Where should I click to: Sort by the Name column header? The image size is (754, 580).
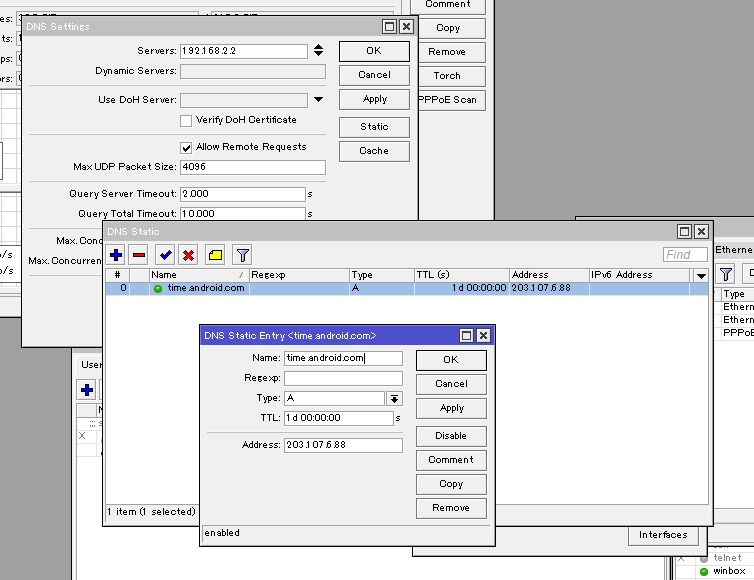pyautogui.click(x=197, y=275)
